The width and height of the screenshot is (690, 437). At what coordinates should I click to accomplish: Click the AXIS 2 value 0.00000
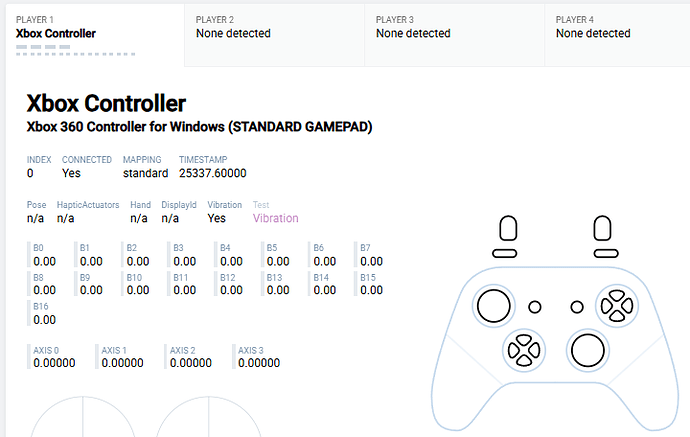point(191,363)
